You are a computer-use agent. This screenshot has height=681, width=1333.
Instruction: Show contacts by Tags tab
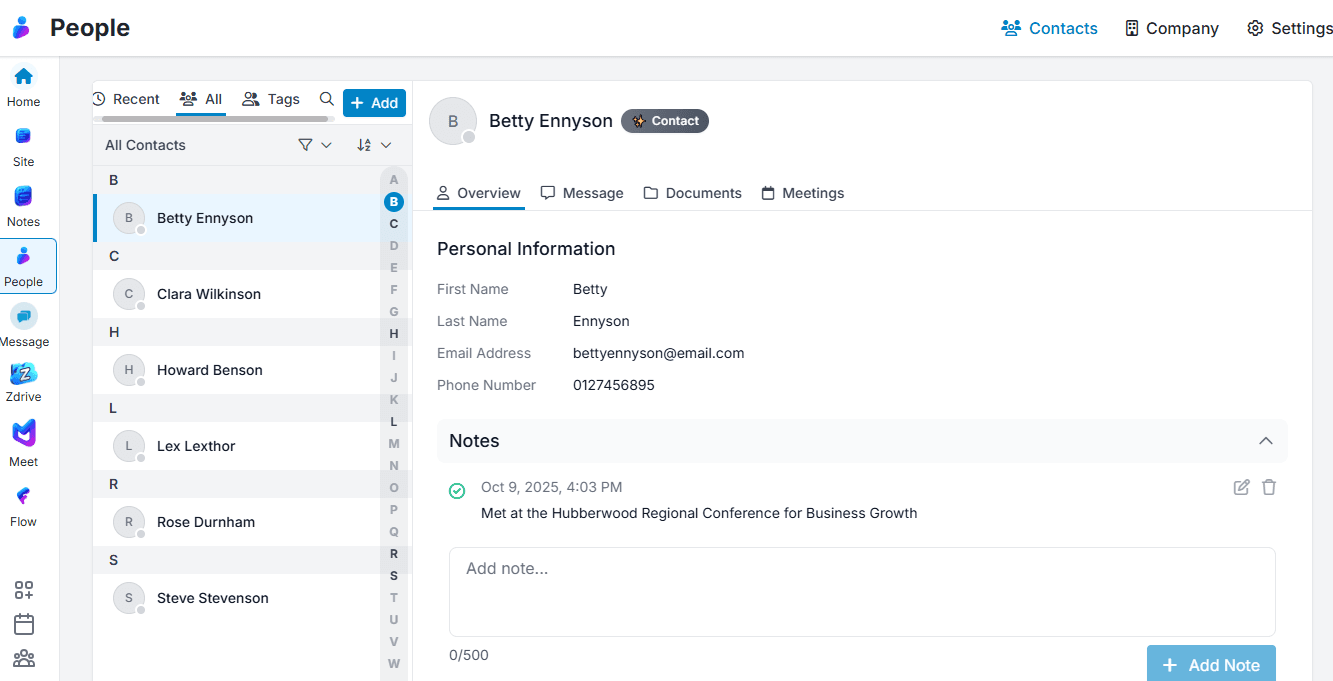tap(271, 99)
